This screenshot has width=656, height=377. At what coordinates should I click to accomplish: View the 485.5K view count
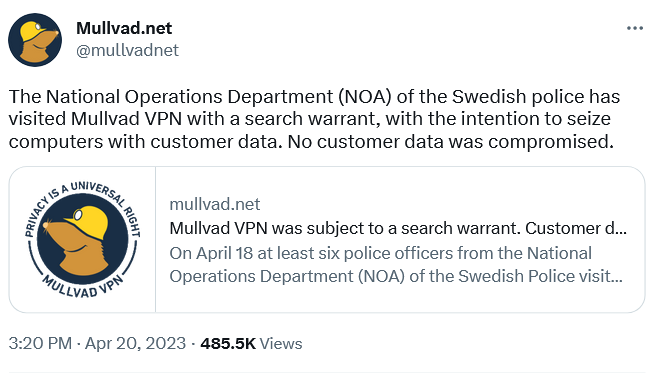click(228, 344)
